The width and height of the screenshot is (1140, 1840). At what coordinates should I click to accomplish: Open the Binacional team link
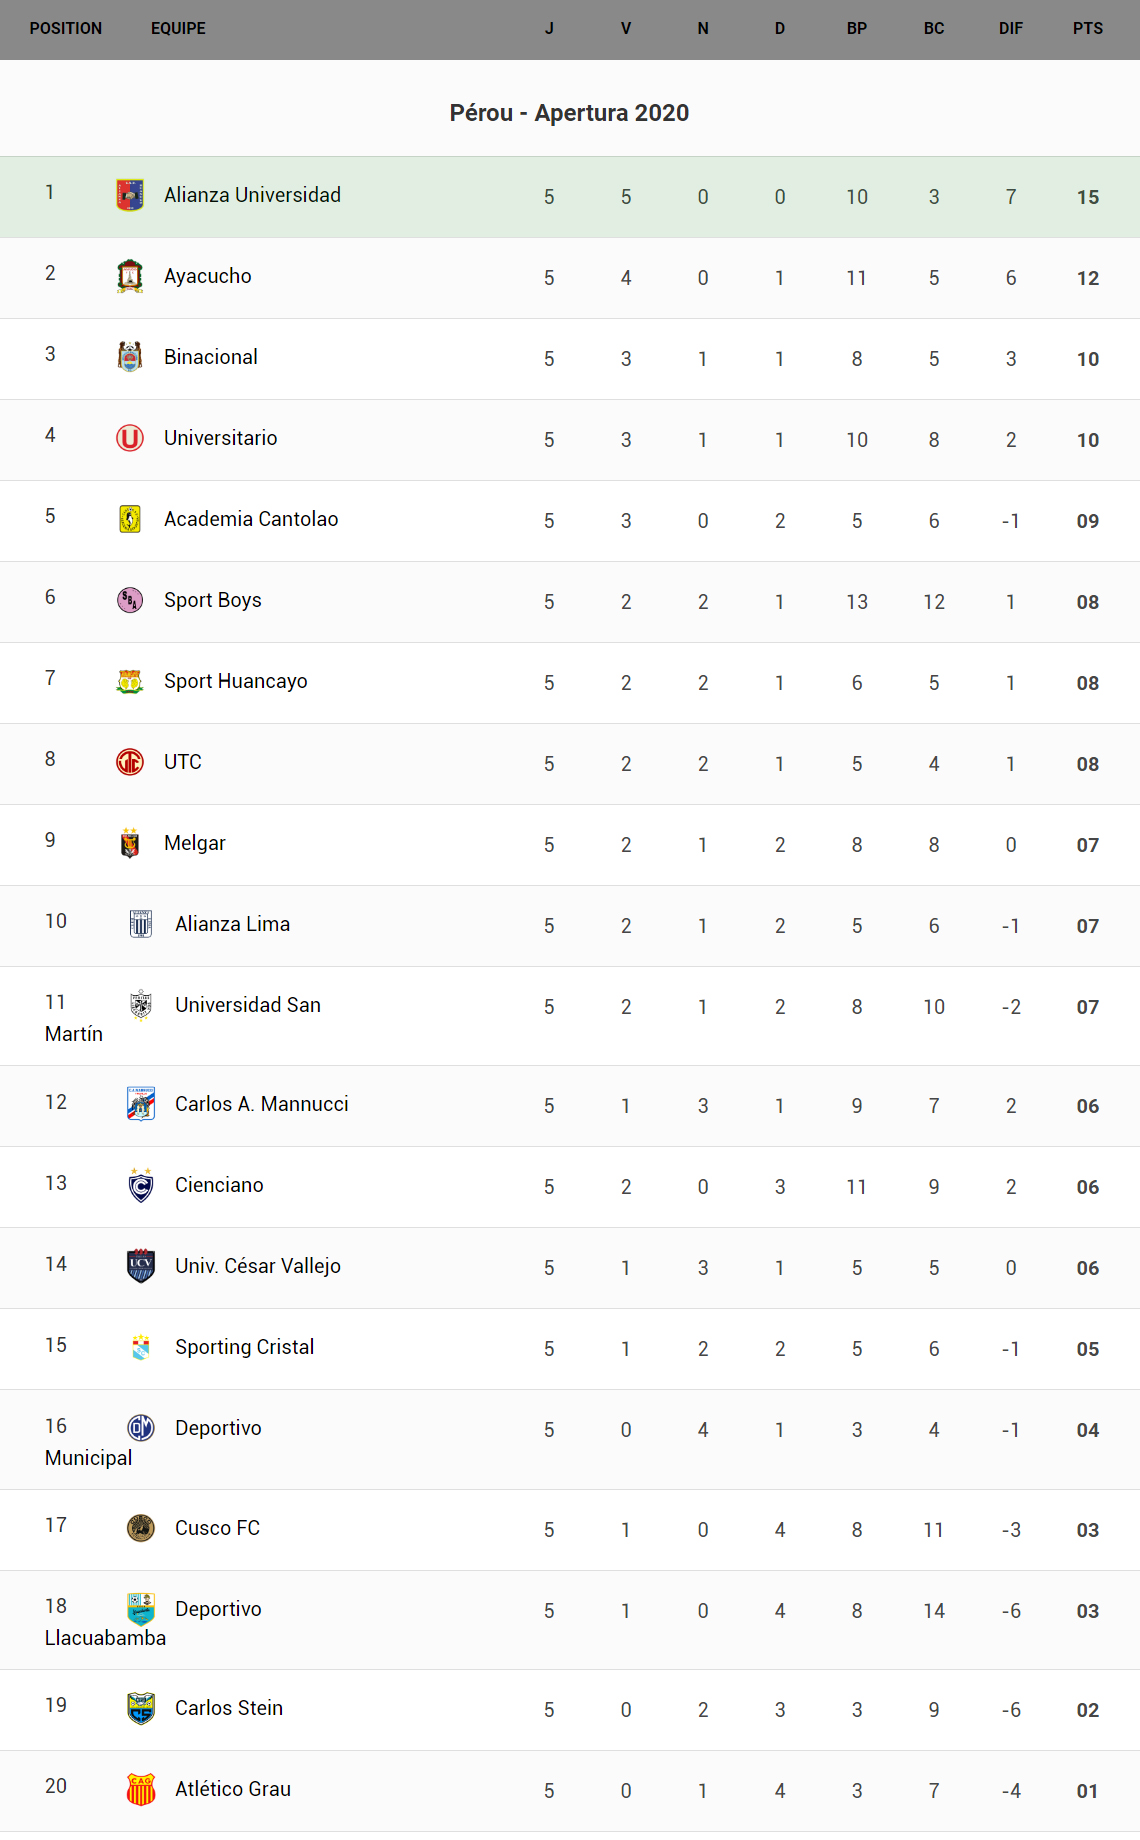[x=210, y=357]
